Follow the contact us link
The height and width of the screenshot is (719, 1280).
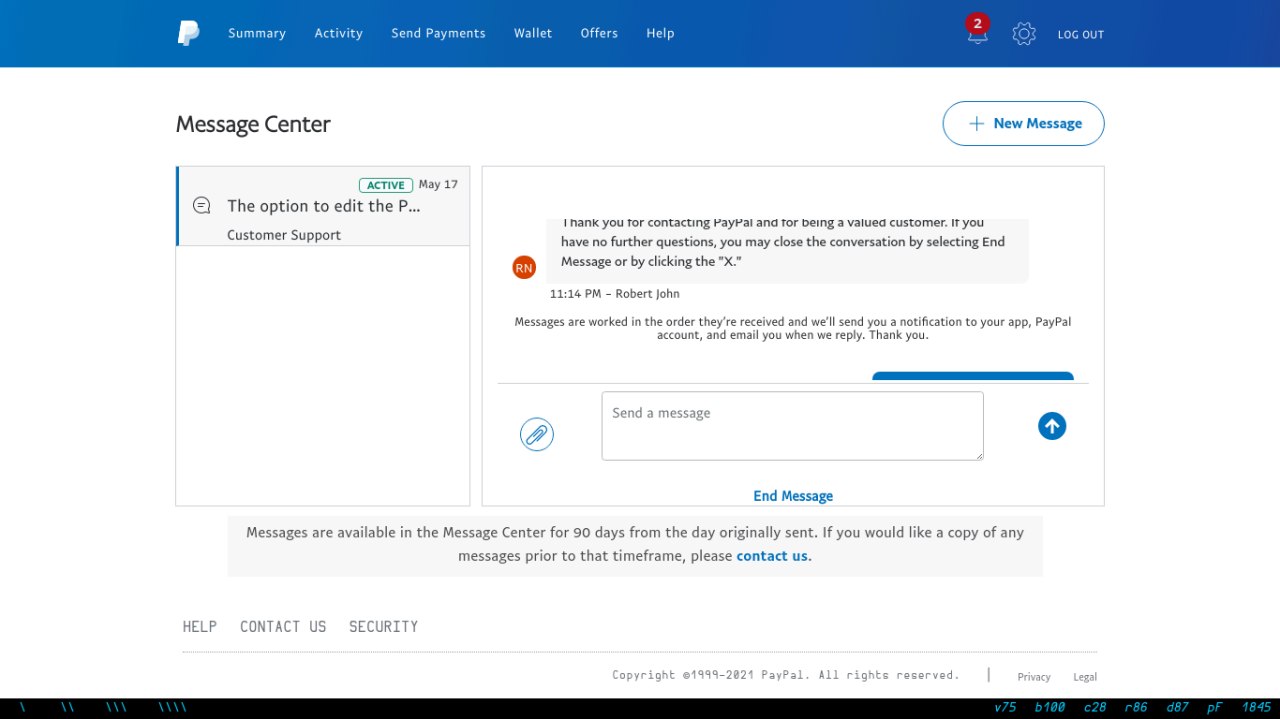pyautogui.click(x=772, y=556)
